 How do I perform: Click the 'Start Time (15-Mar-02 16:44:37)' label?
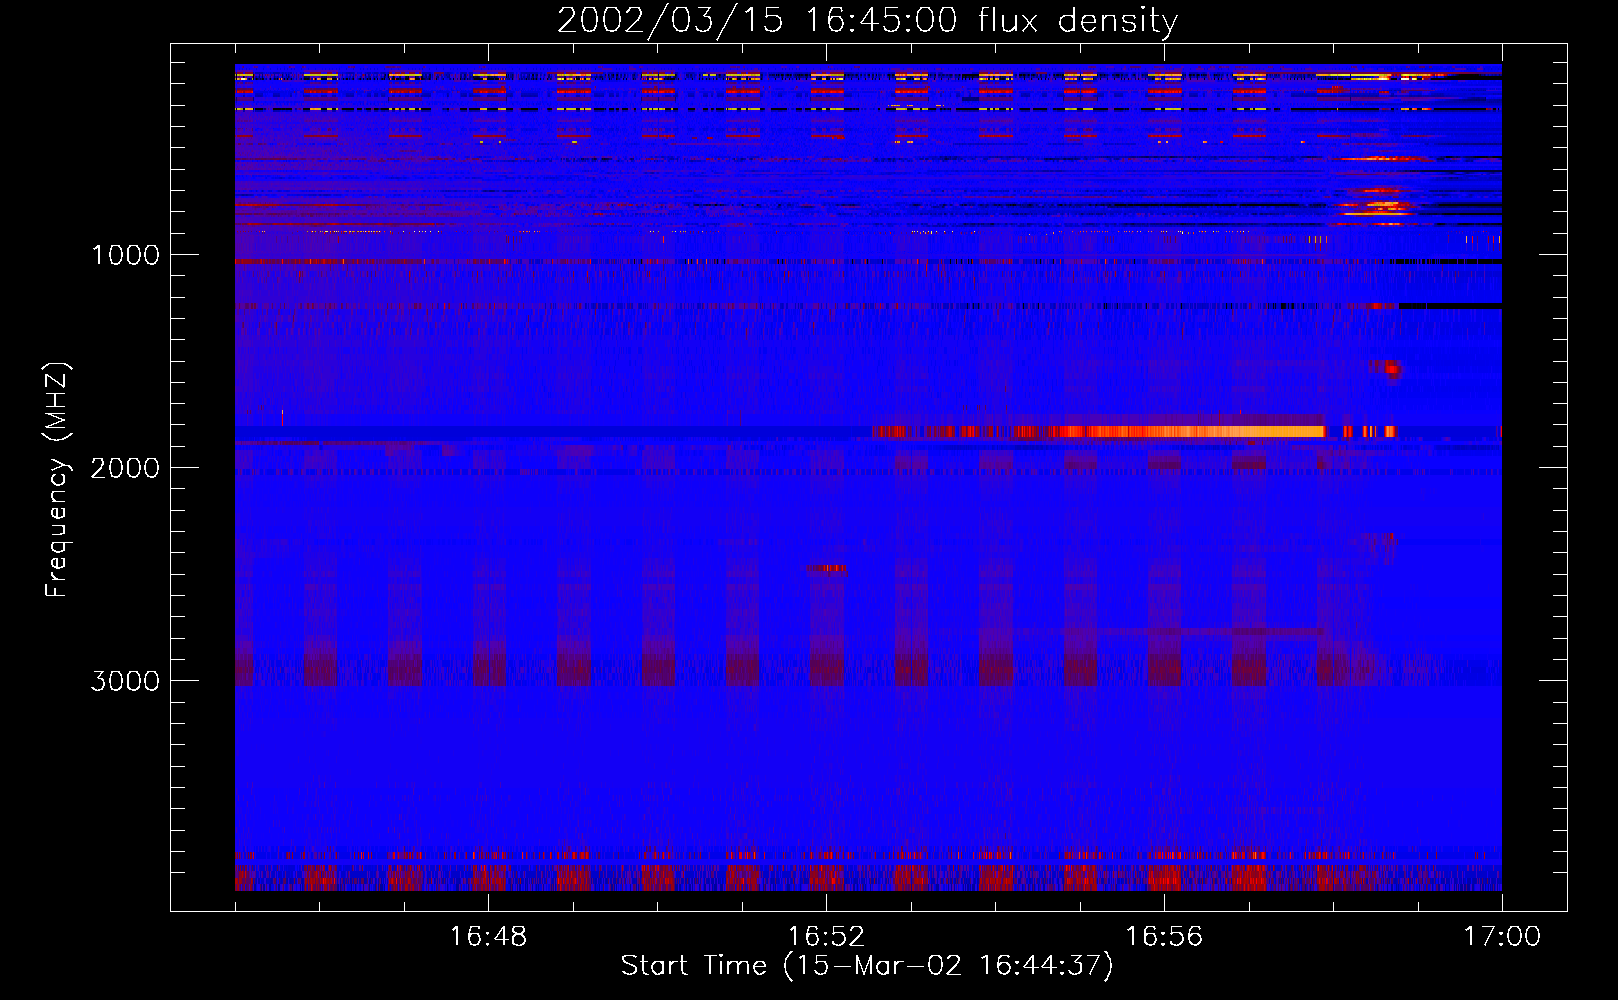(x=867, y=966)
